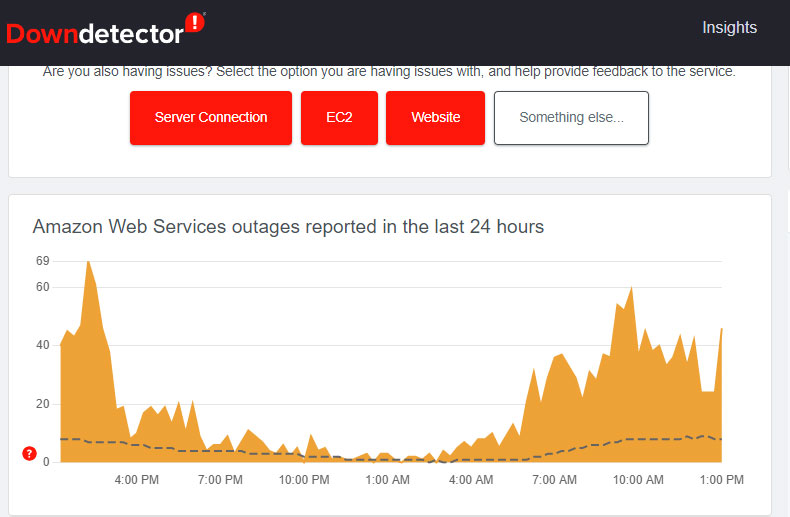
Task: Report a Server Connection issue
Action: [211, 117]
